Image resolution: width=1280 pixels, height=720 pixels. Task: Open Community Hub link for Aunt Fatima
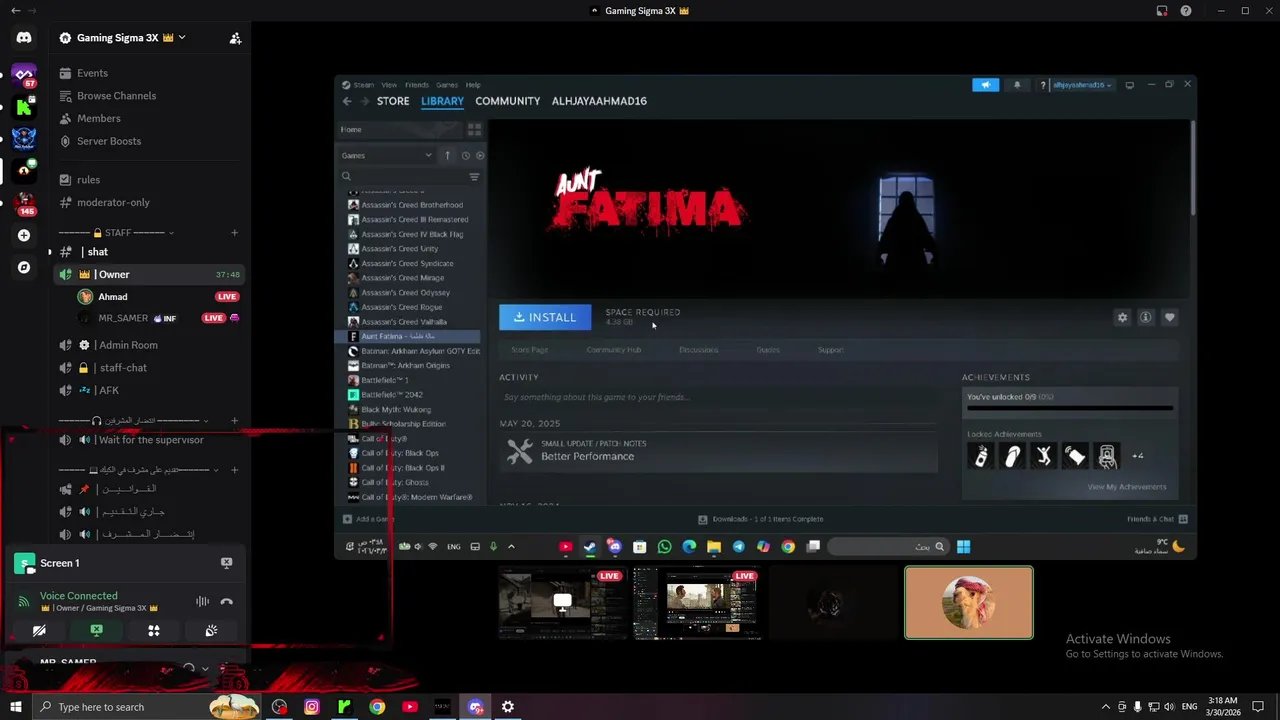[613, 350]
